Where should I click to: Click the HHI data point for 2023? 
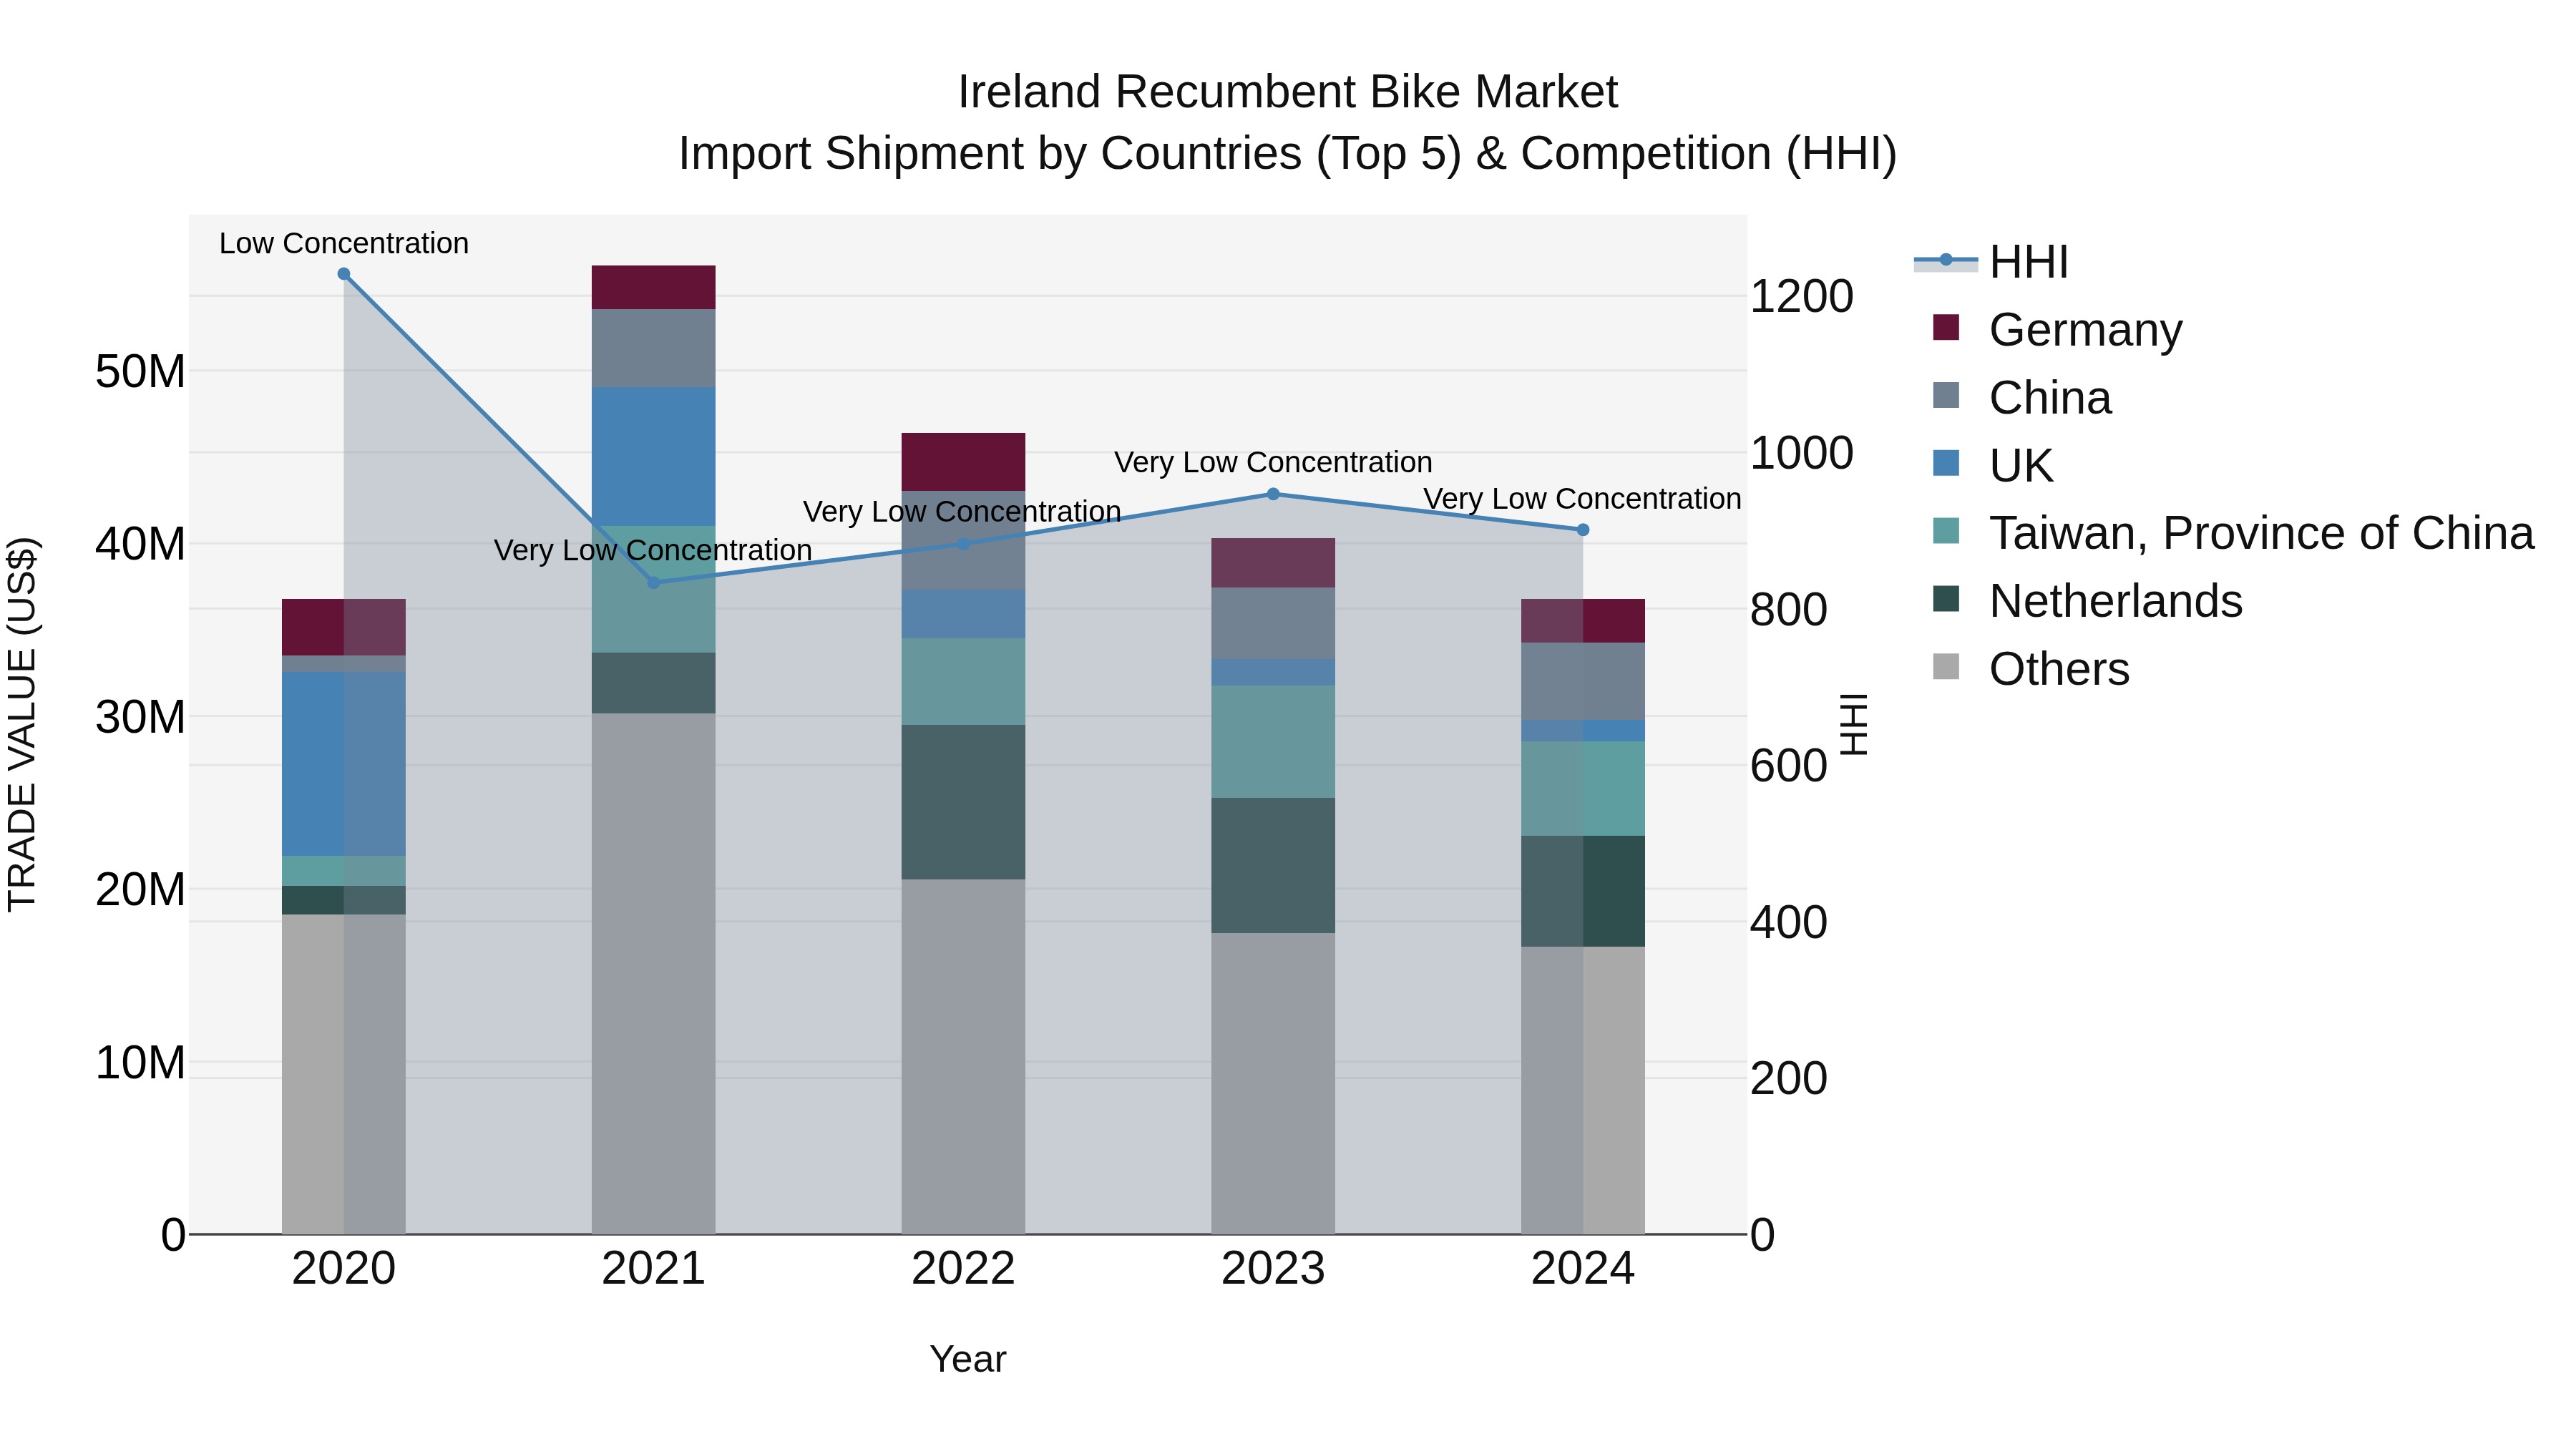click(1273, 494)
